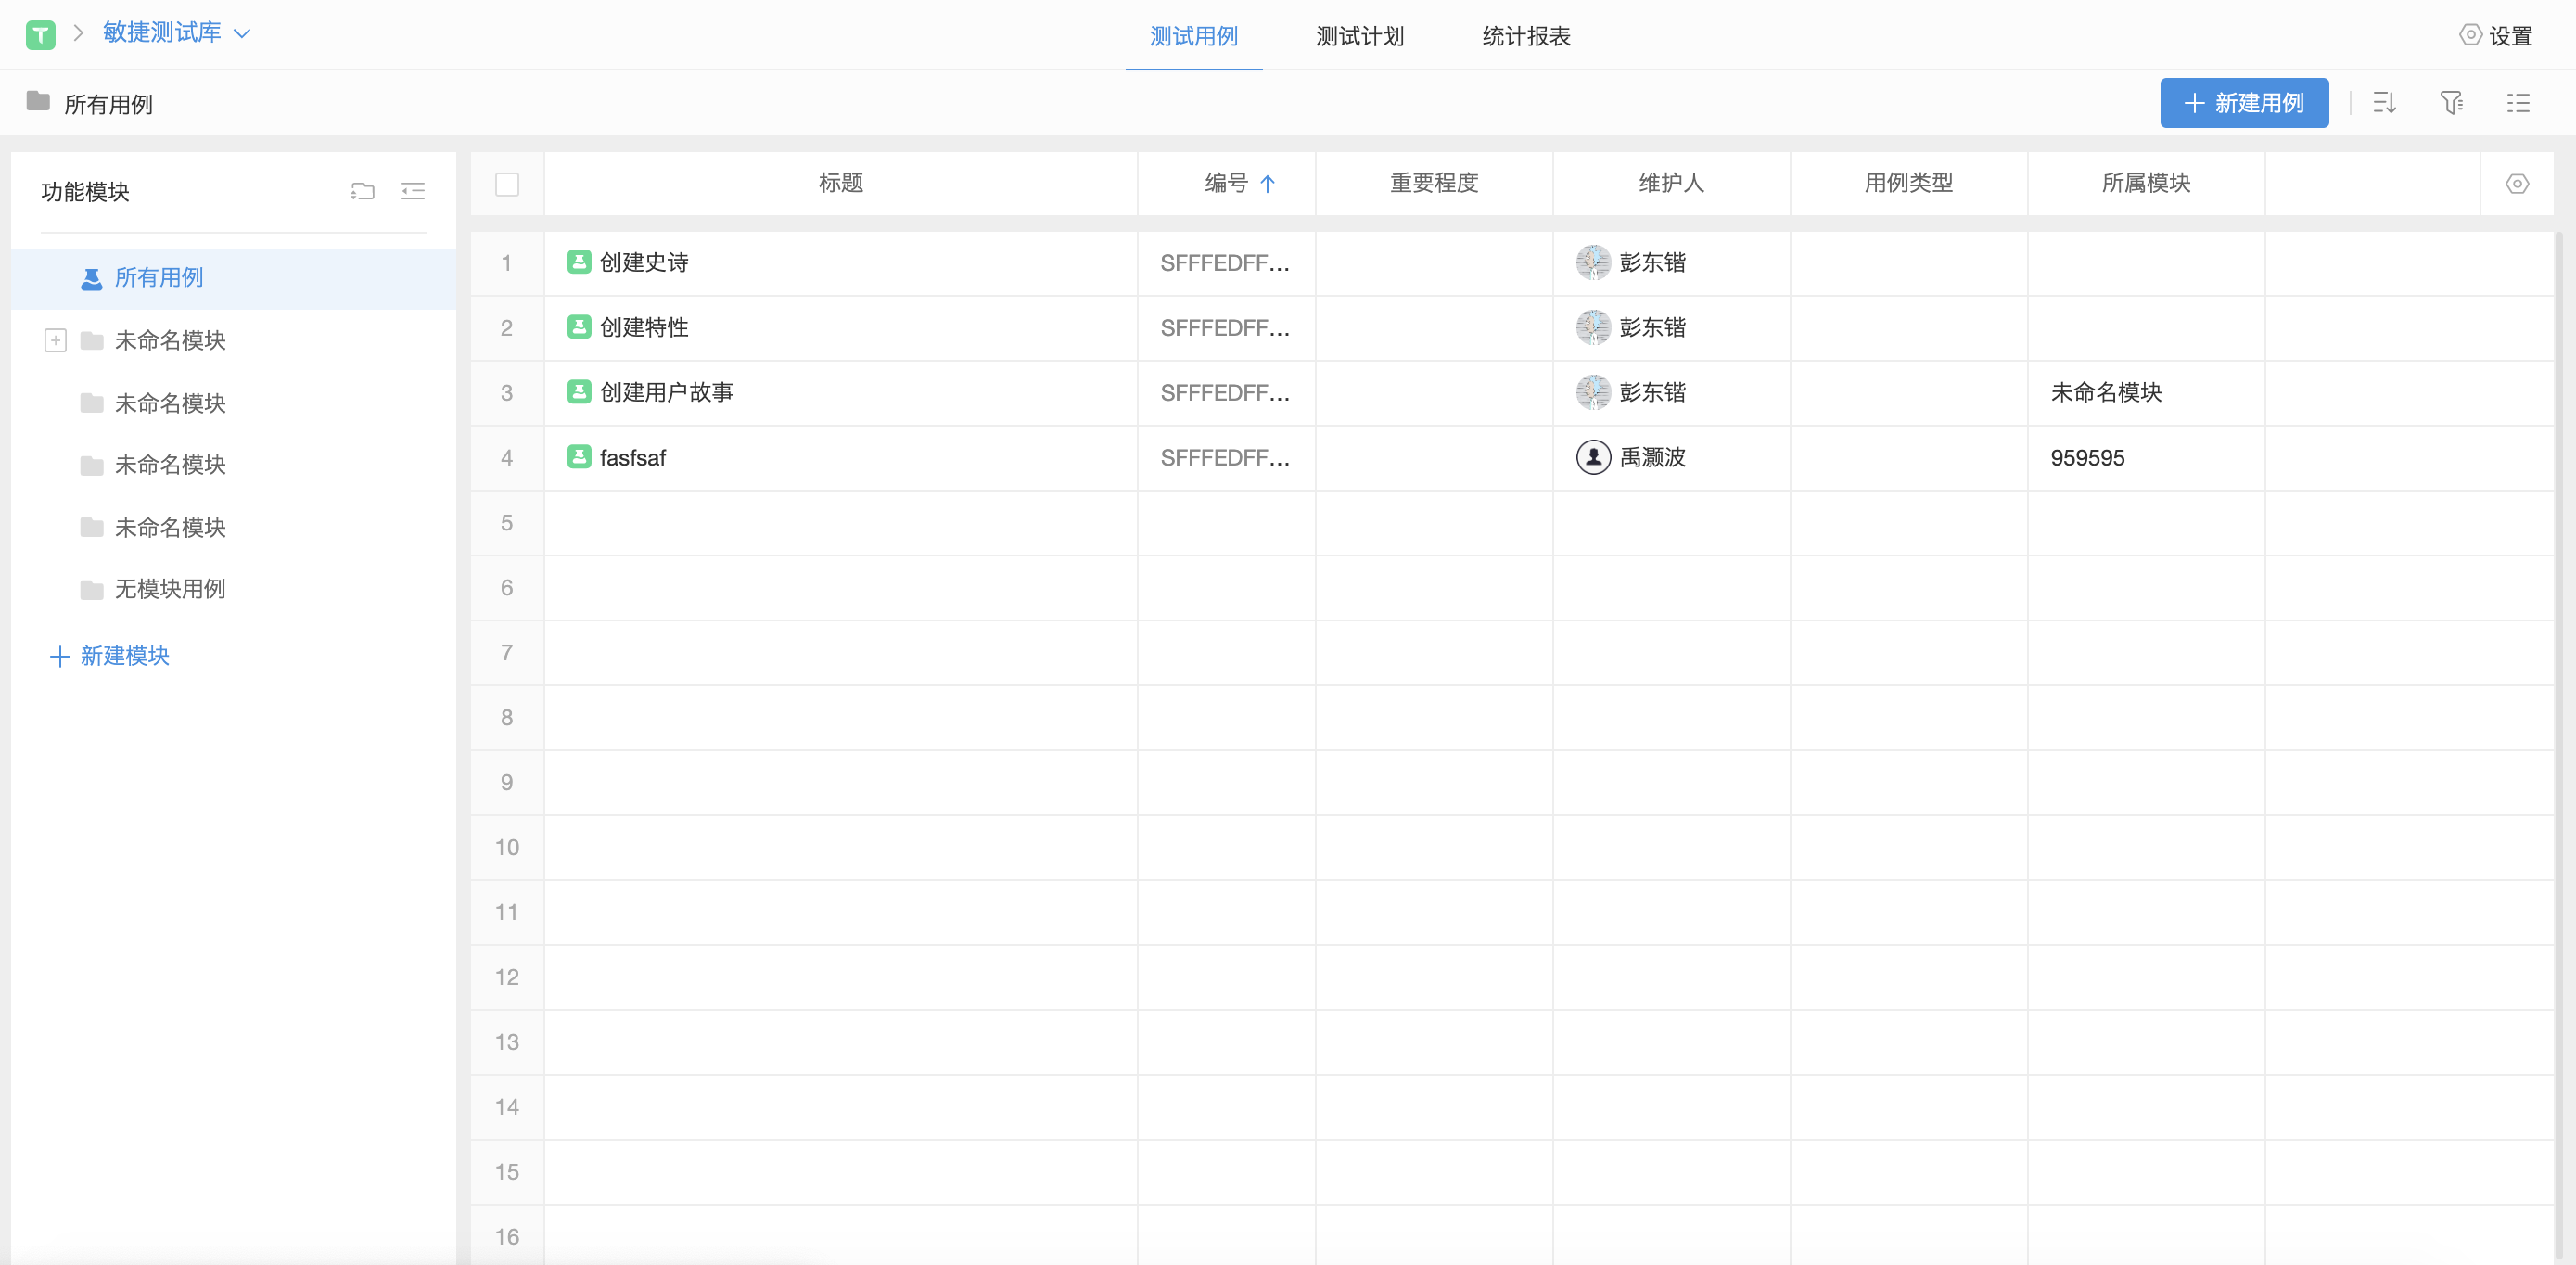Open the filter icon in top toolbar
Screen dimensions: 2576x1265
2450,103
